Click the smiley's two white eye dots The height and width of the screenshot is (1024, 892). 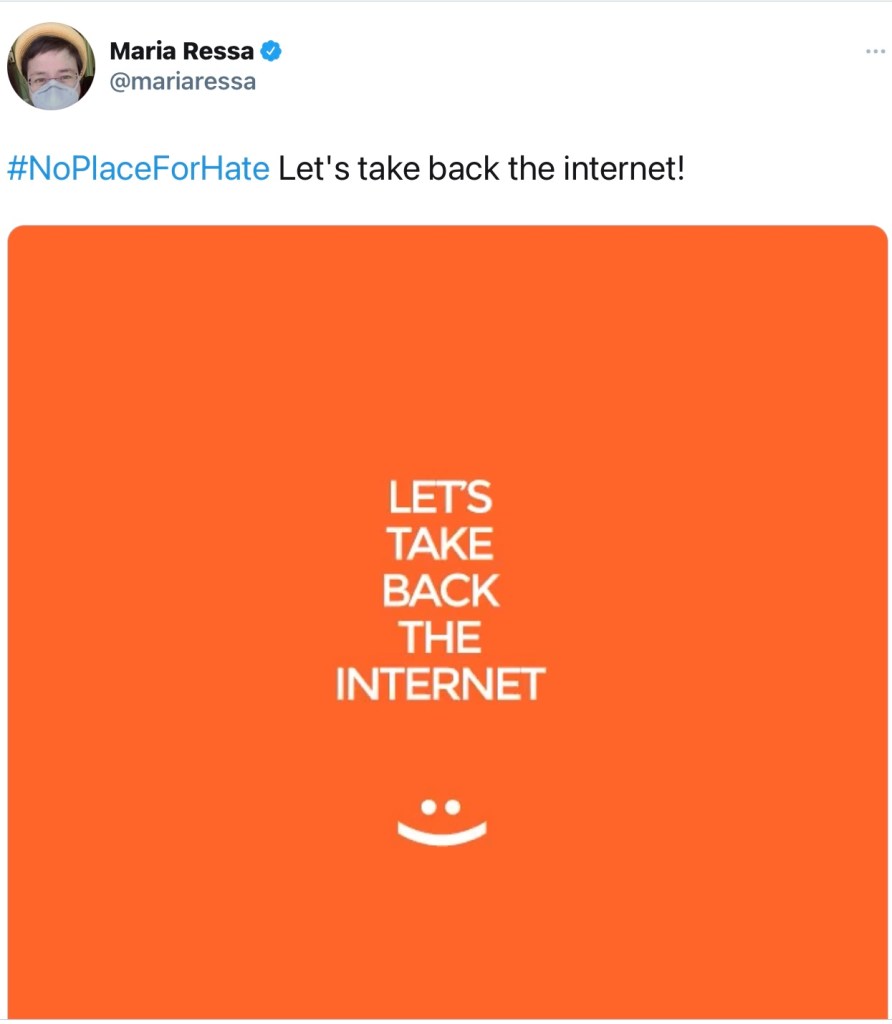[440, 804]
